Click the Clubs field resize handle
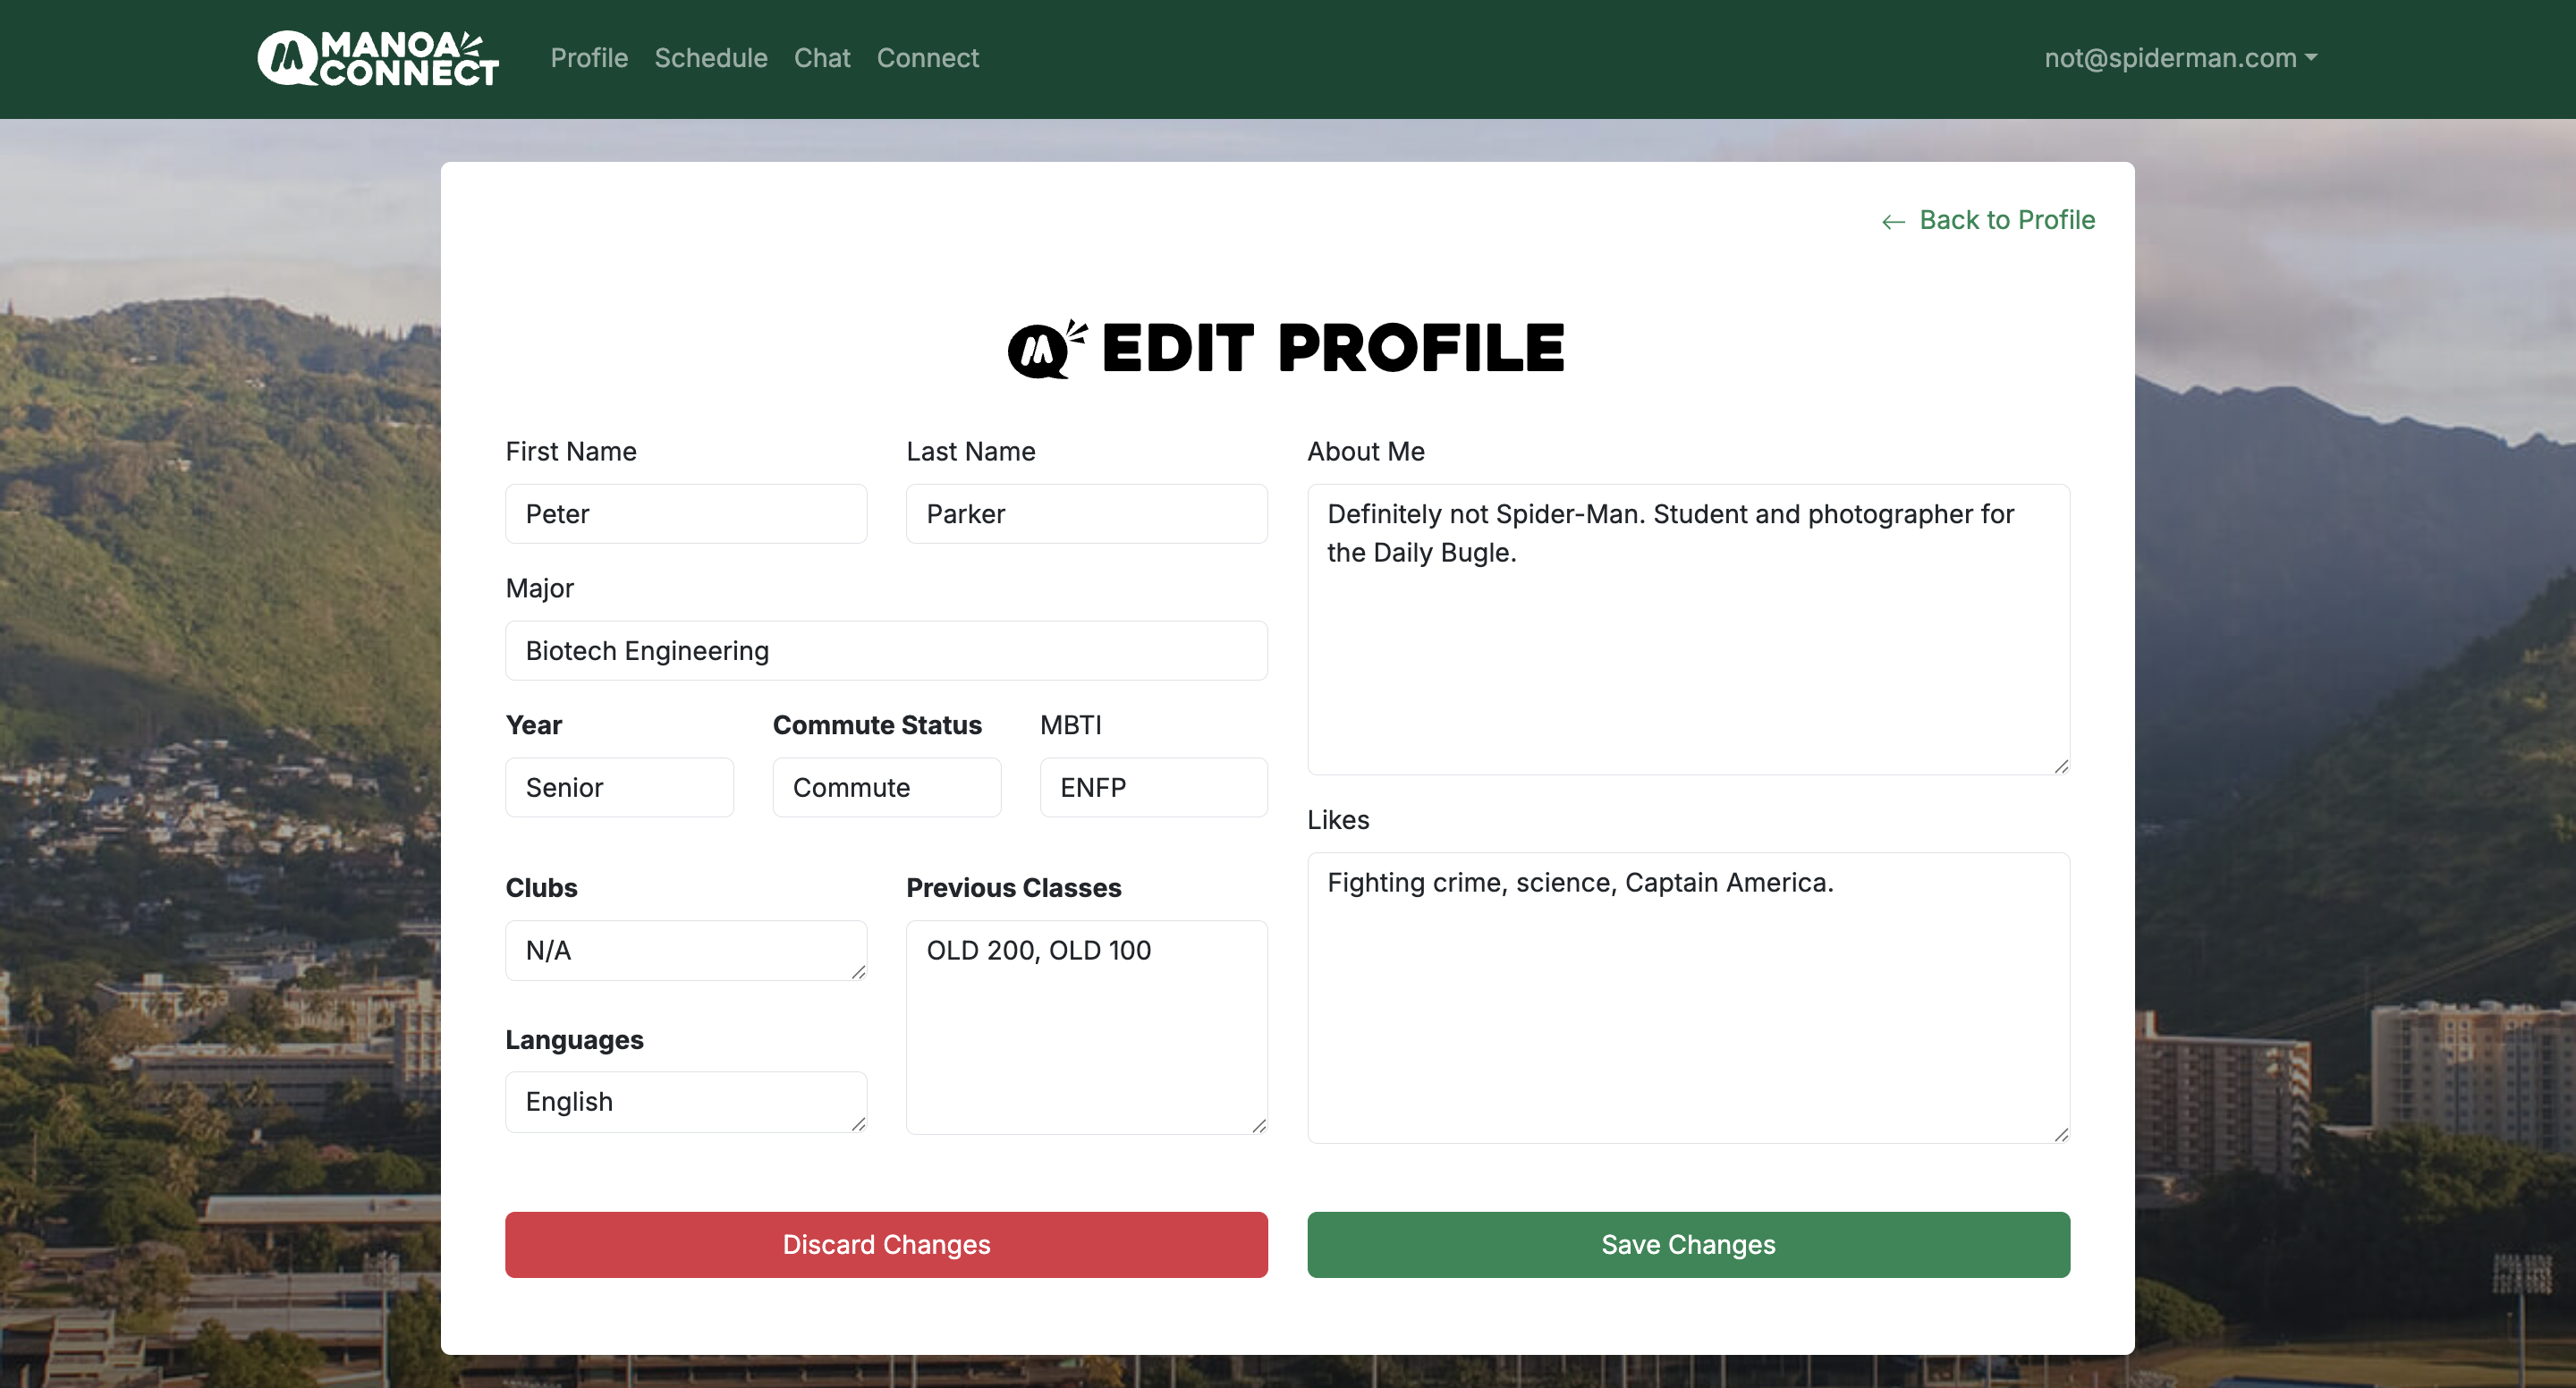Screen dimensions: 2576x1388 click(x=858, y=972)
